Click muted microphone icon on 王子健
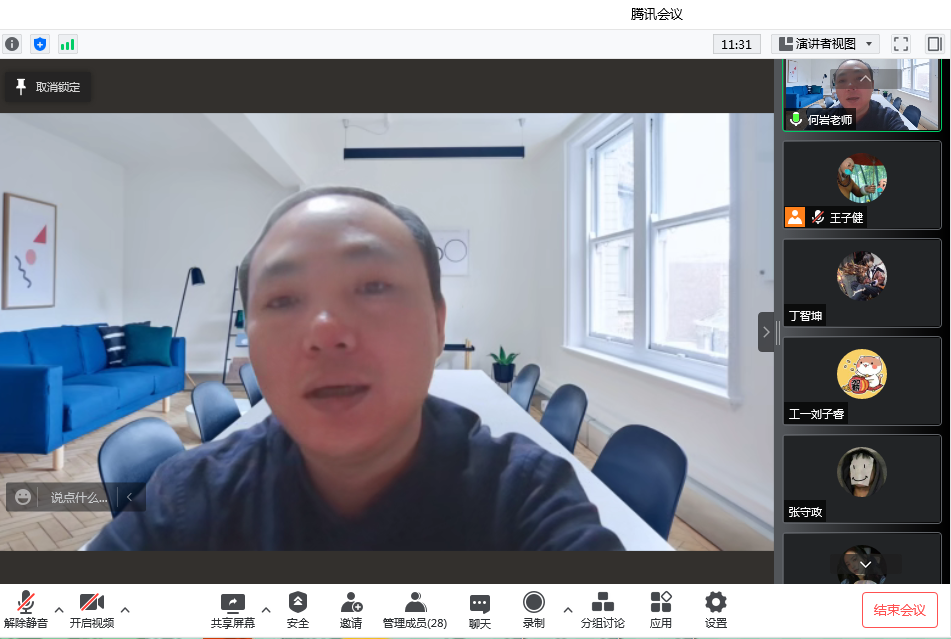 tap(818, 217)
